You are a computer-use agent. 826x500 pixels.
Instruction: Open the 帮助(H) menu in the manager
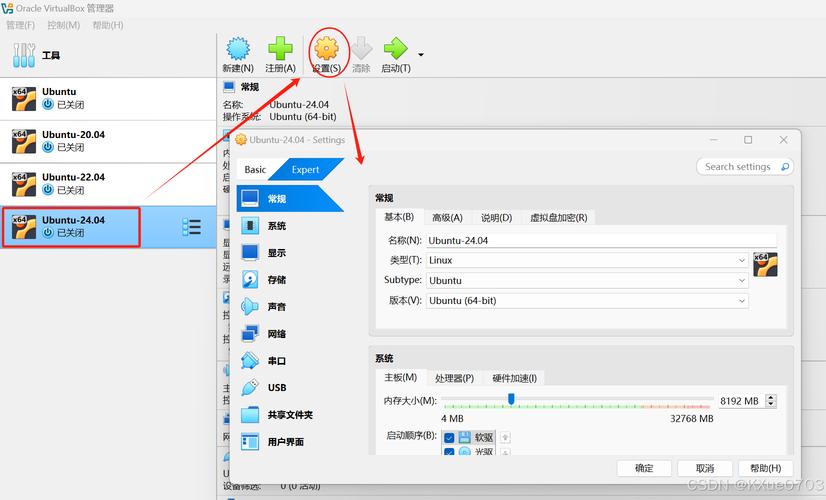(x=107, y=25)
